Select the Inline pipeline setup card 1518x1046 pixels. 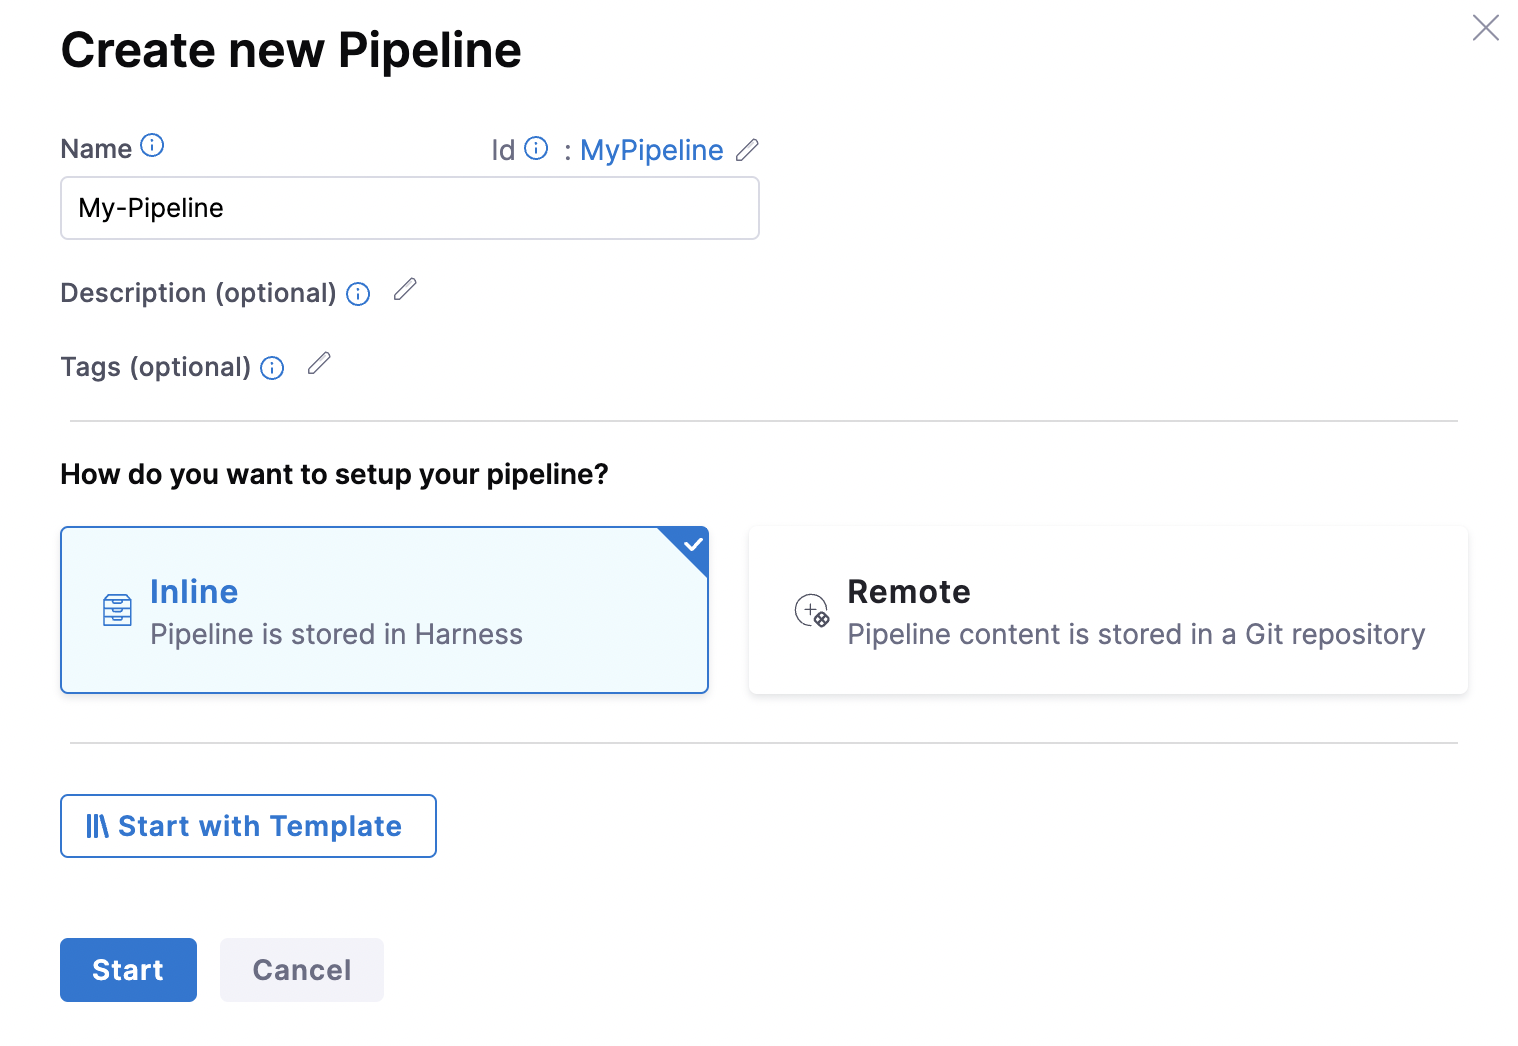click(384, 610)
